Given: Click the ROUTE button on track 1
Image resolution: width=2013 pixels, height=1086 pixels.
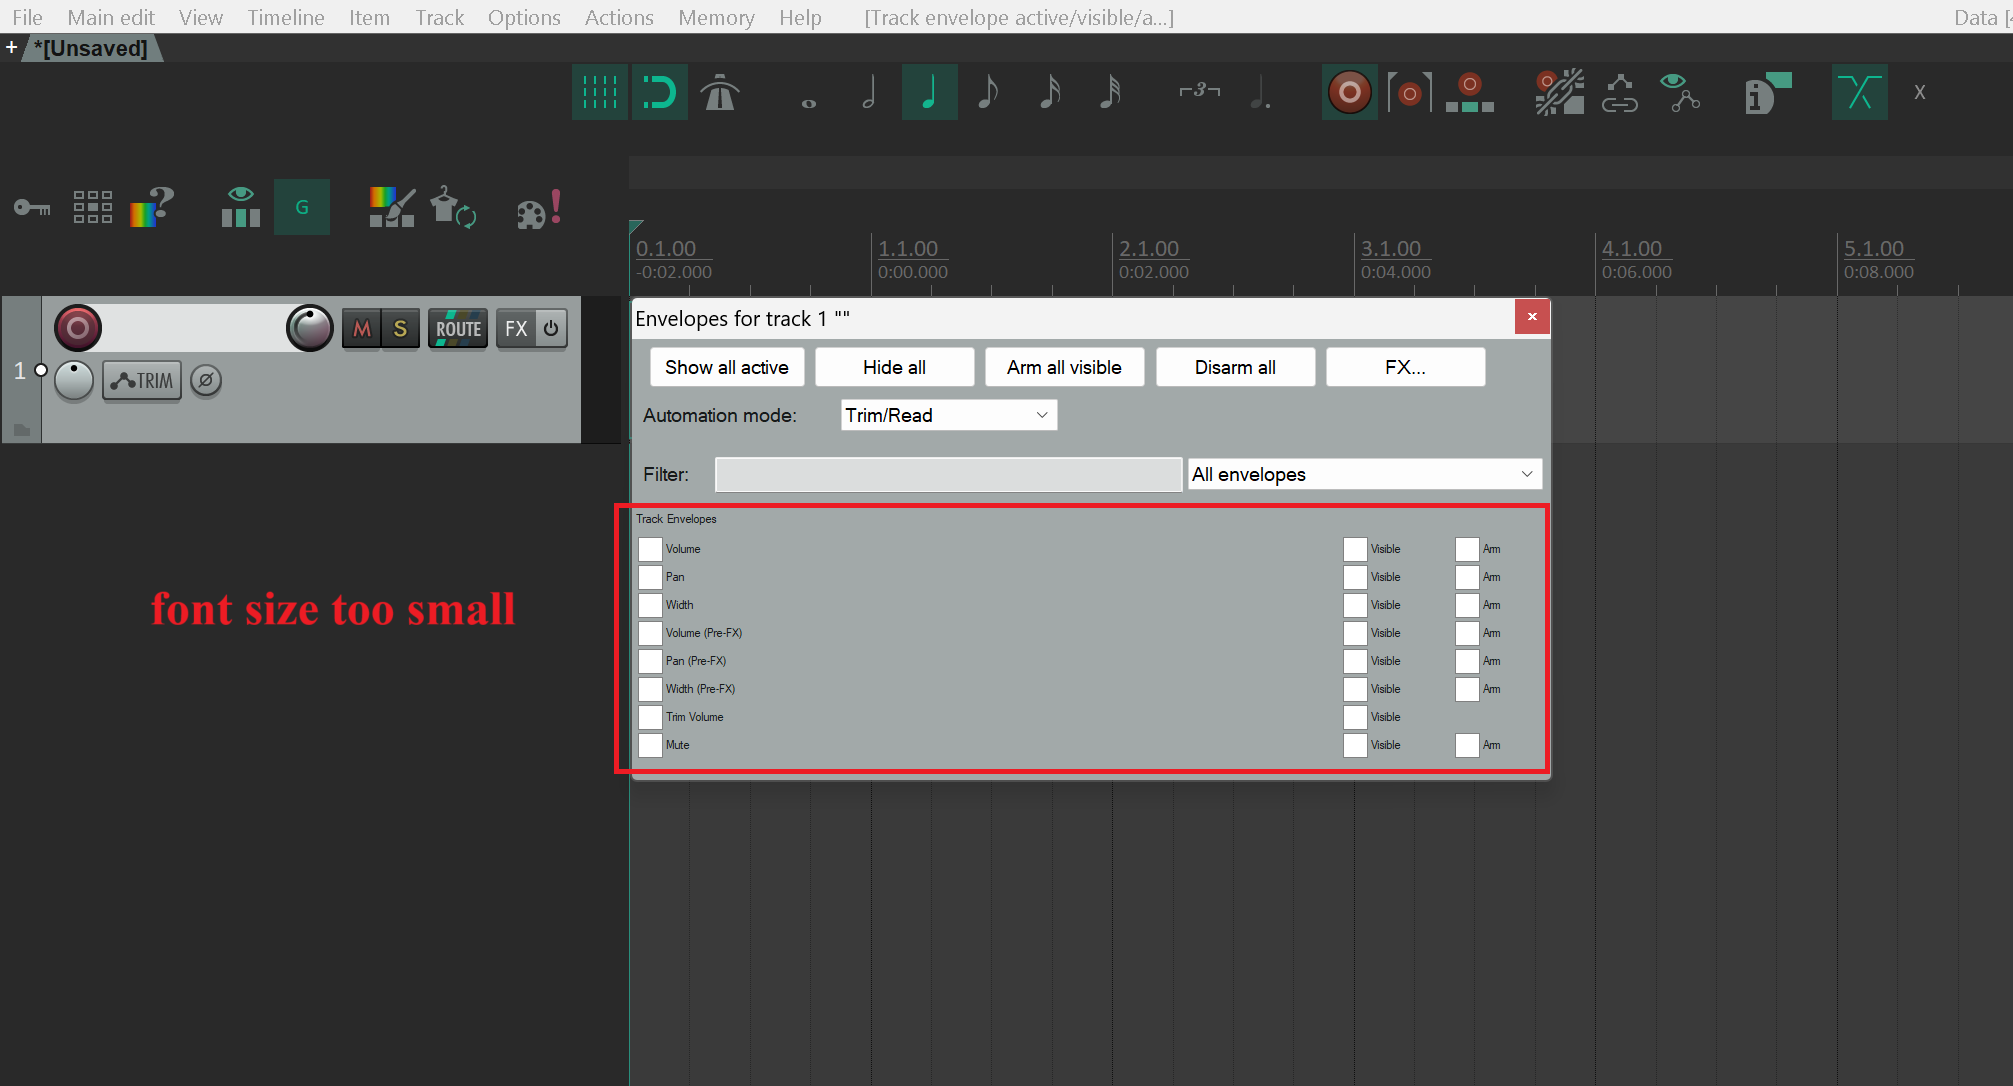Looking at the screenshot, I should pos(458,329).
